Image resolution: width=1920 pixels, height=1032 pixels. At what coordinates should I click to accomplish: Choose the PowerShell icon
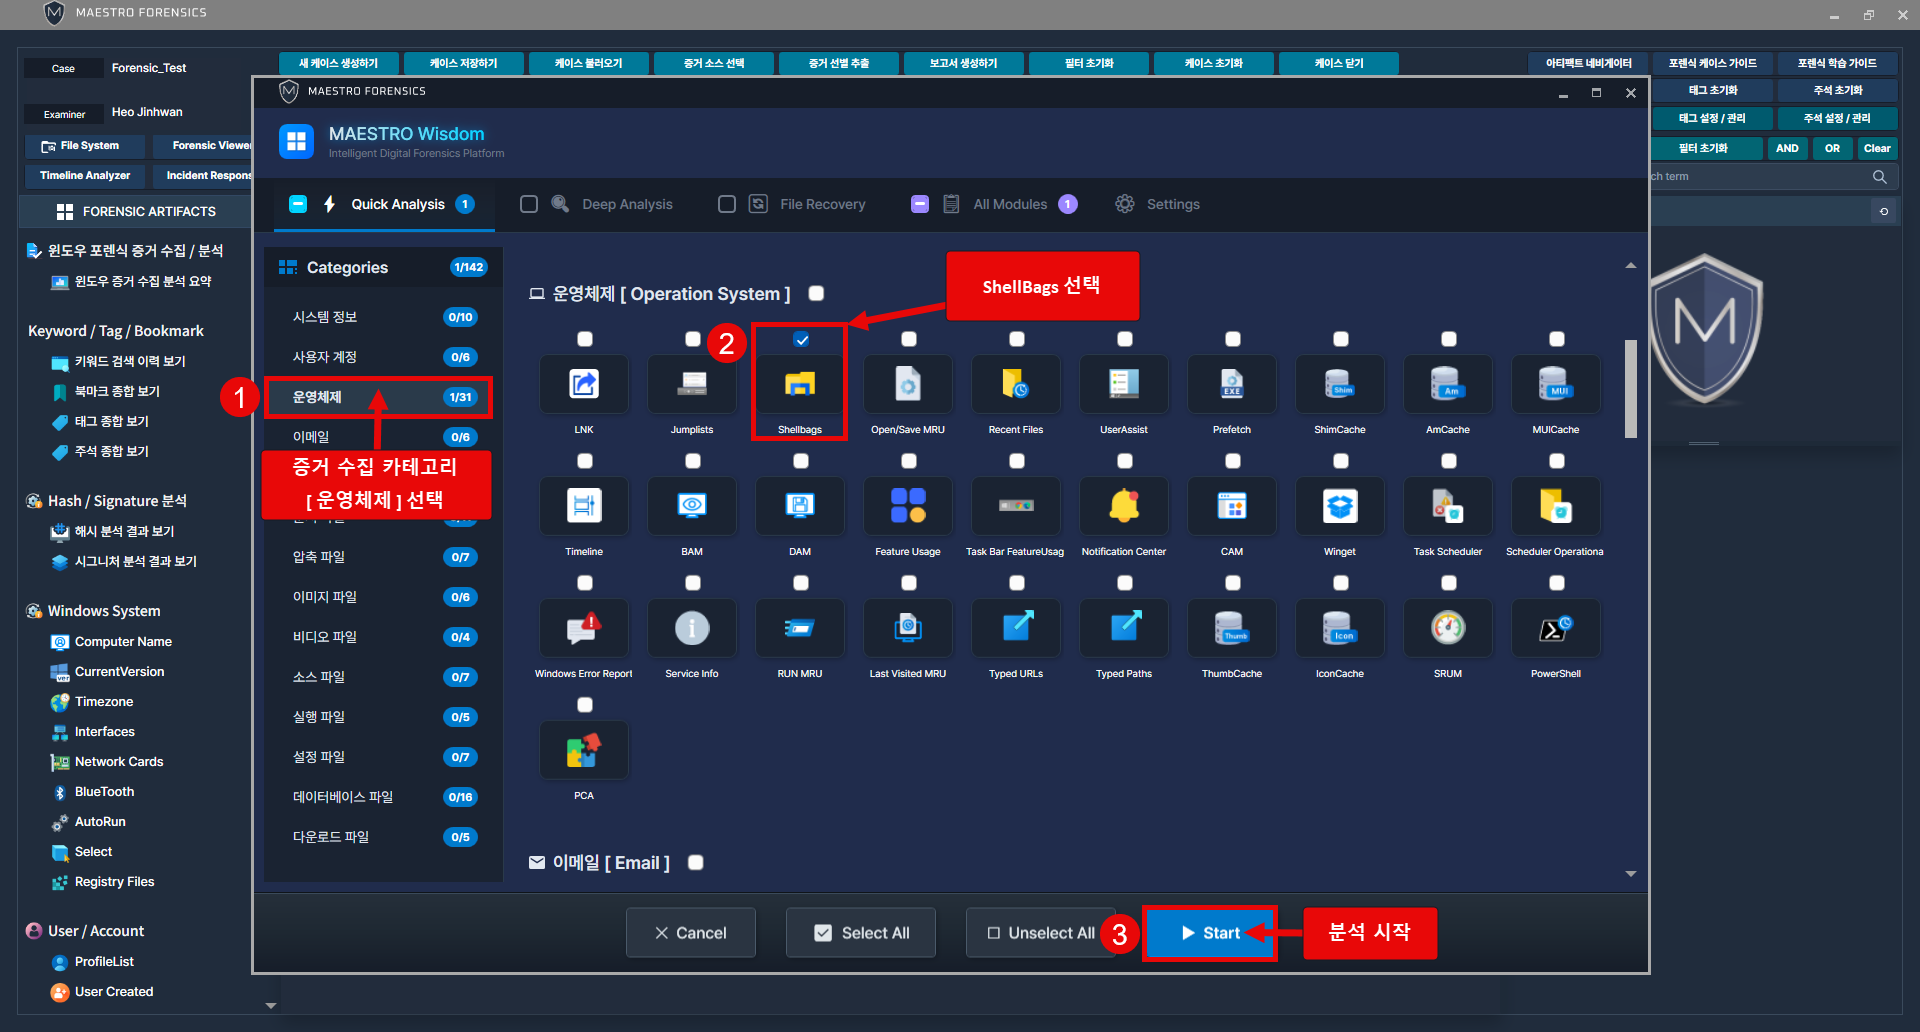pyautogui.click(x=1556, y=628)
